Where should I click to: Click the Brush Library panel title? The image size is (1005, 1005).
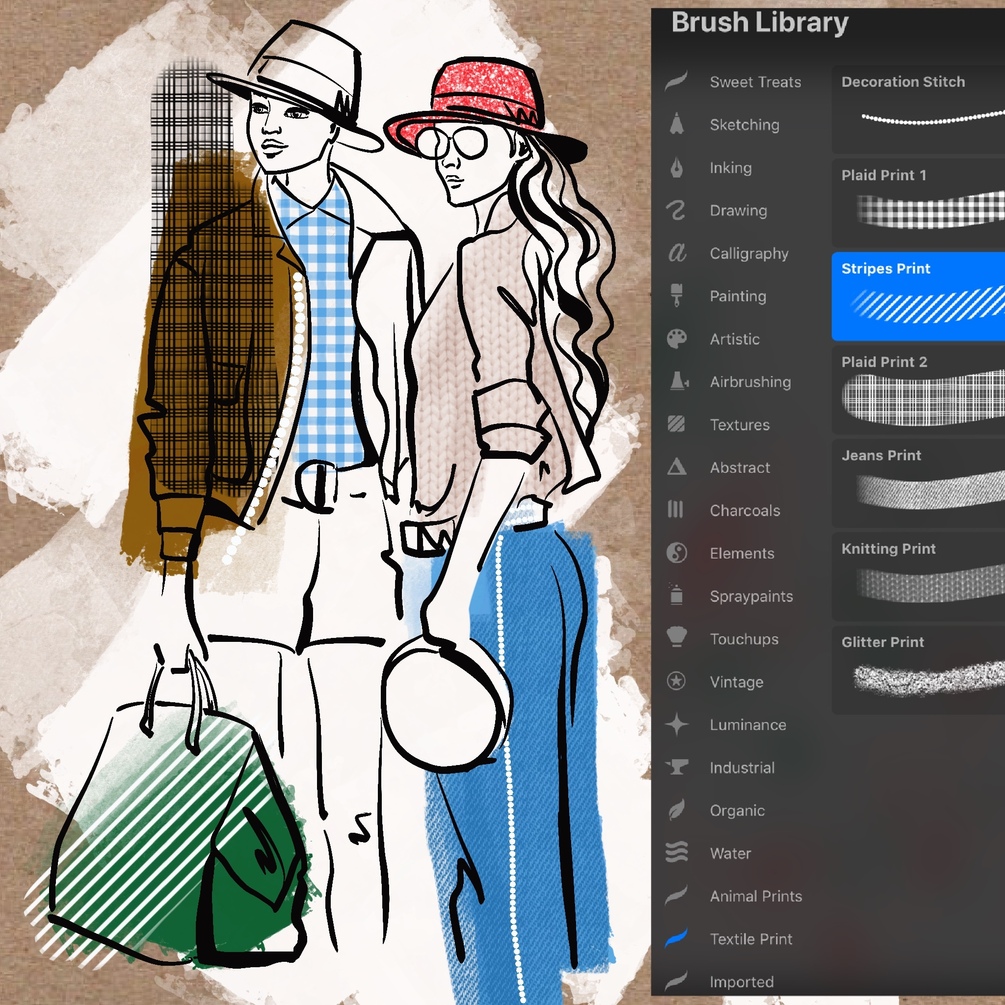(x=760, y=22)
